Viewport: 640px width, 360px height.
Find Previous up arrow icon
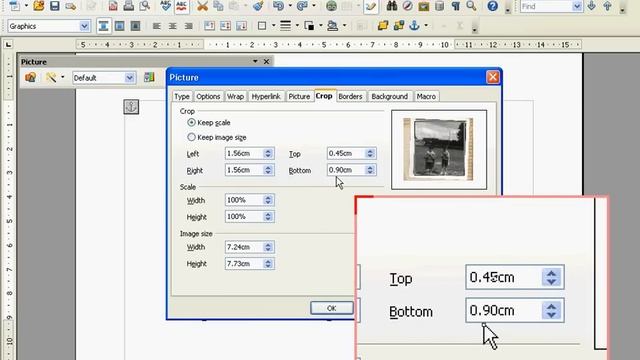point(607,6)
